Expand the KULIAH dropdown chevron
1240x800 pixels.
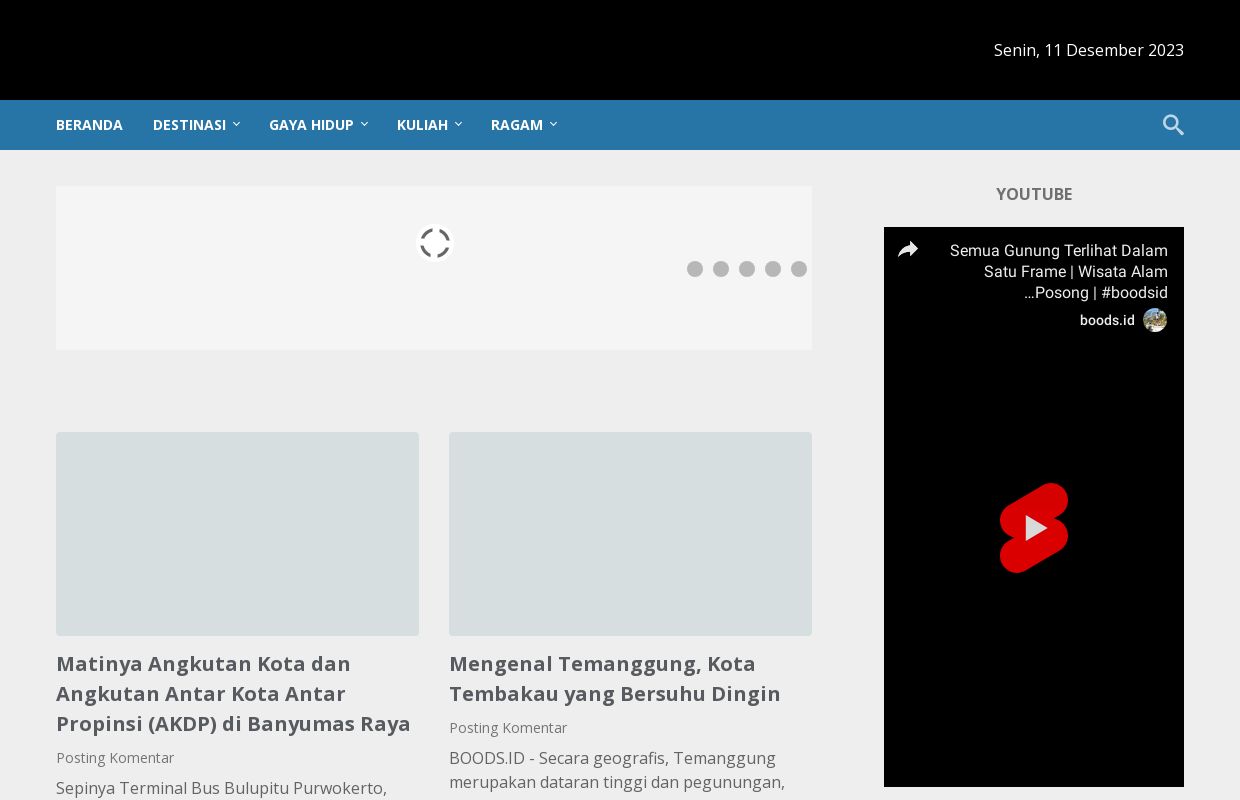459,124
